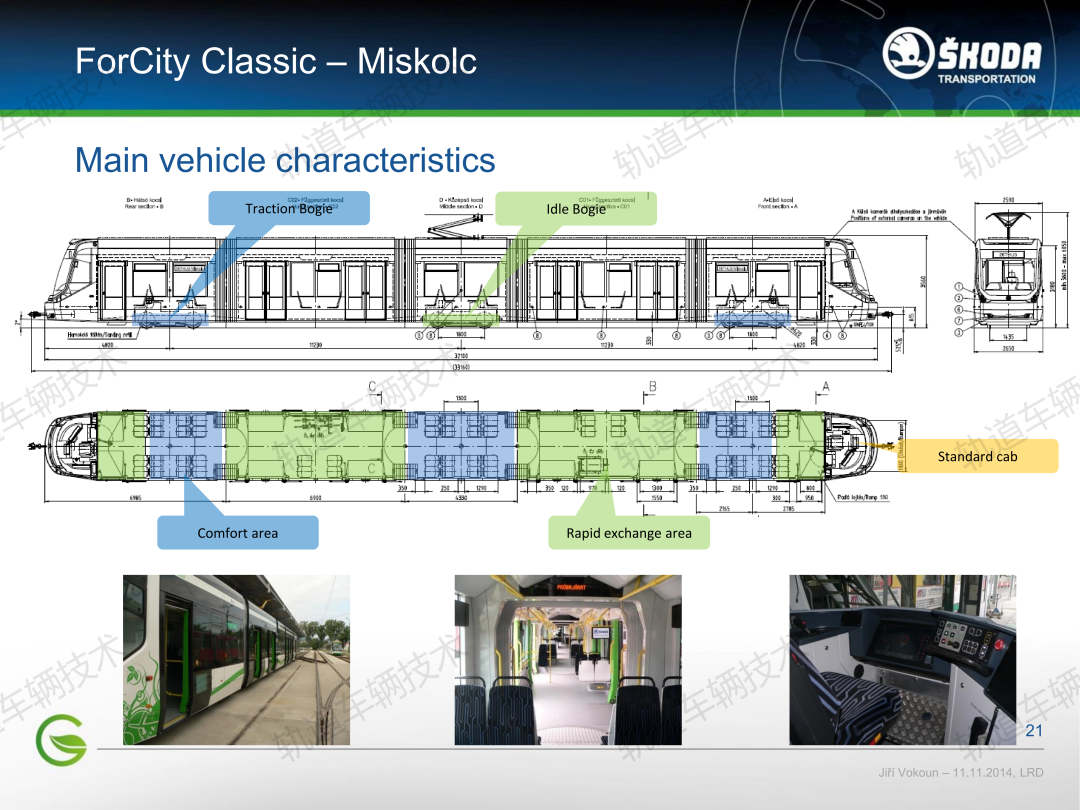Click the pantograph on the tram roof
The height and width of the screenshot is (810, 1080).
pos(457,227)
